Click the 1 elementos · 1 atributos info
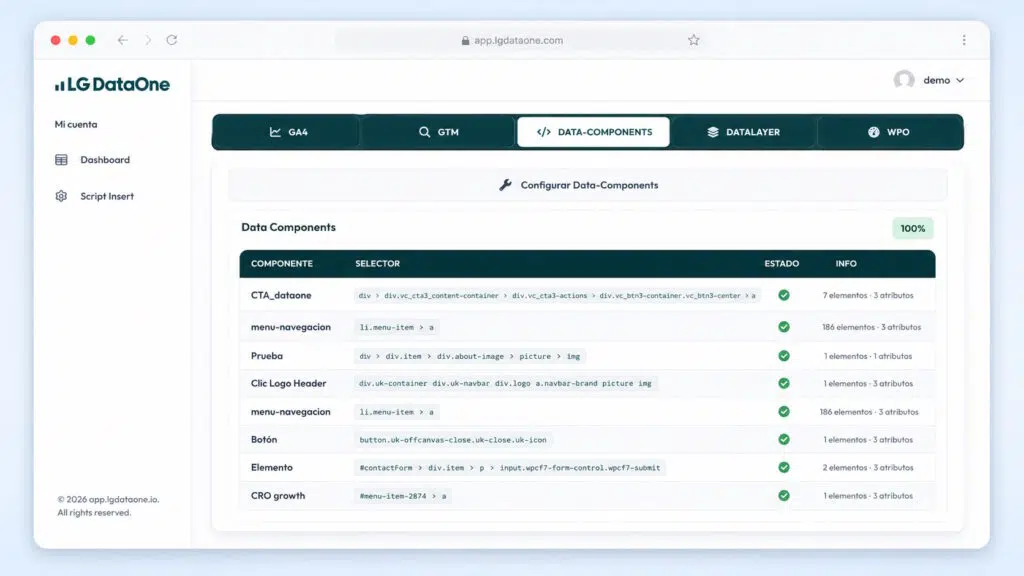This screenshot has width=1024, height=576. tap(868, 356)
